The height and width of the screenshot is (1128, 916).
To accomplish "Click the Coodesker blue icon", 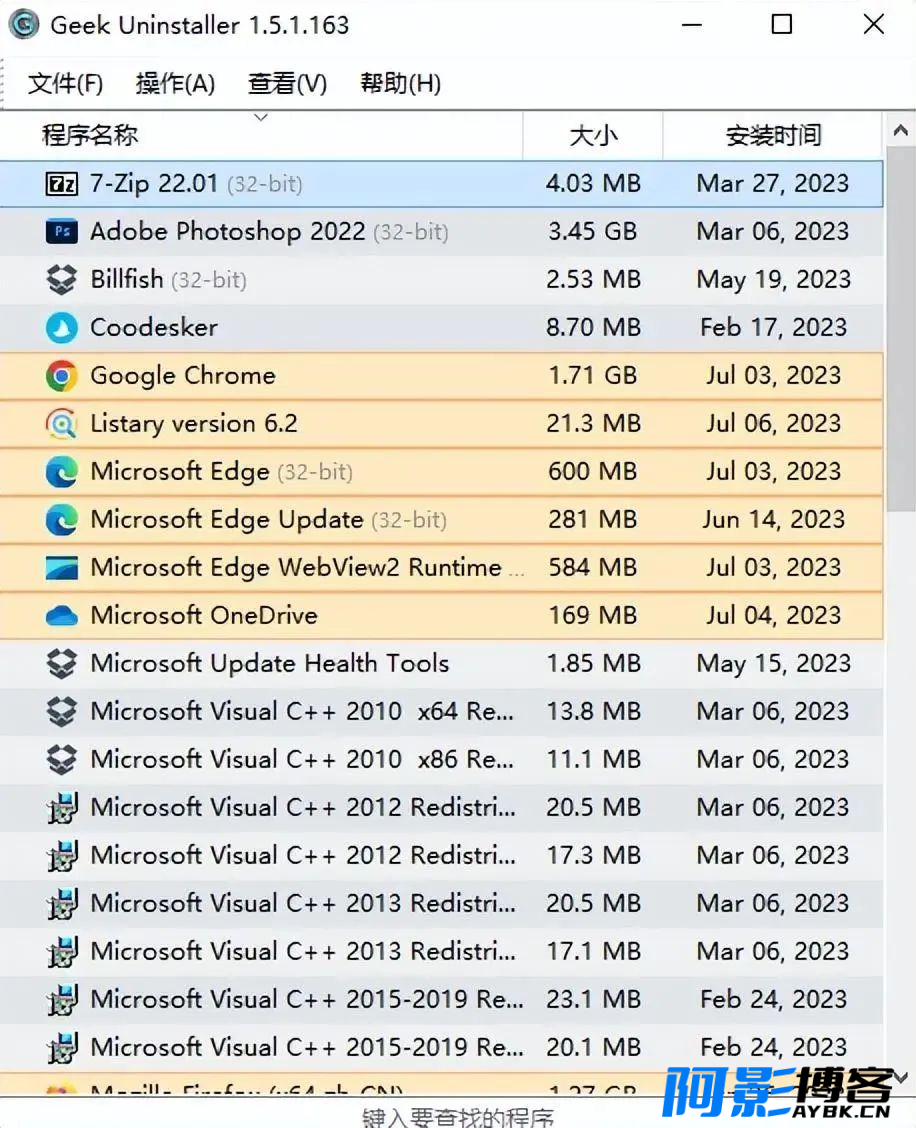I will coord(62,328).
